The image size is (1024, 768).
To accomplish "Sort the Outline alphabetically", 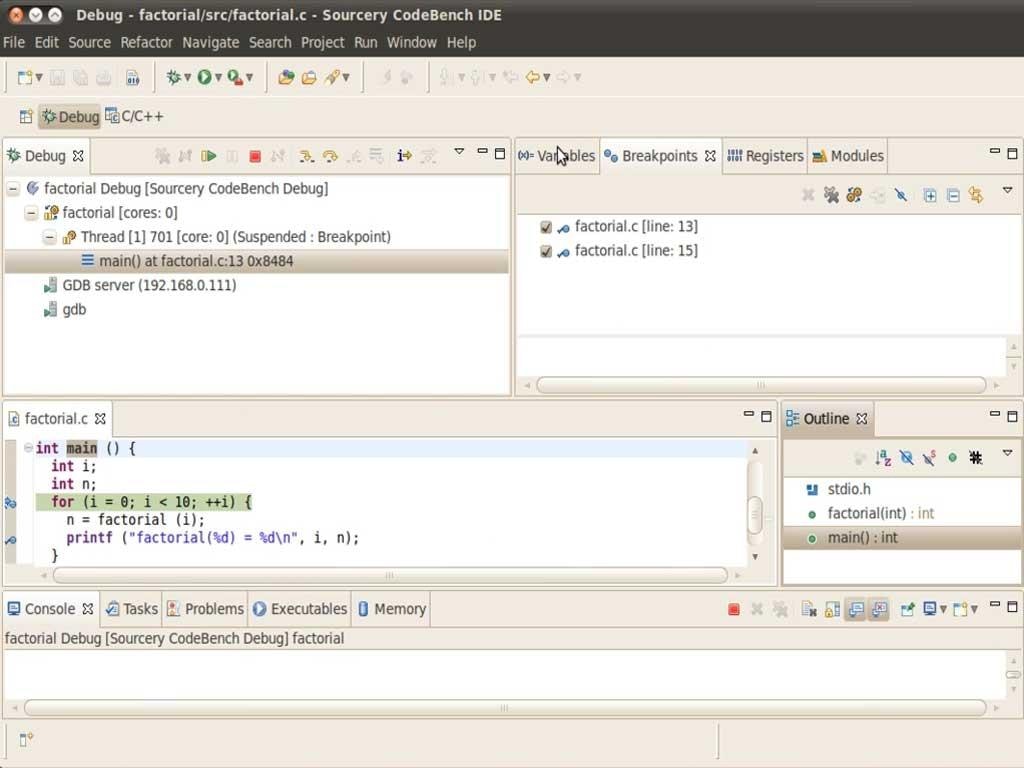I will (x=883, y=458).
